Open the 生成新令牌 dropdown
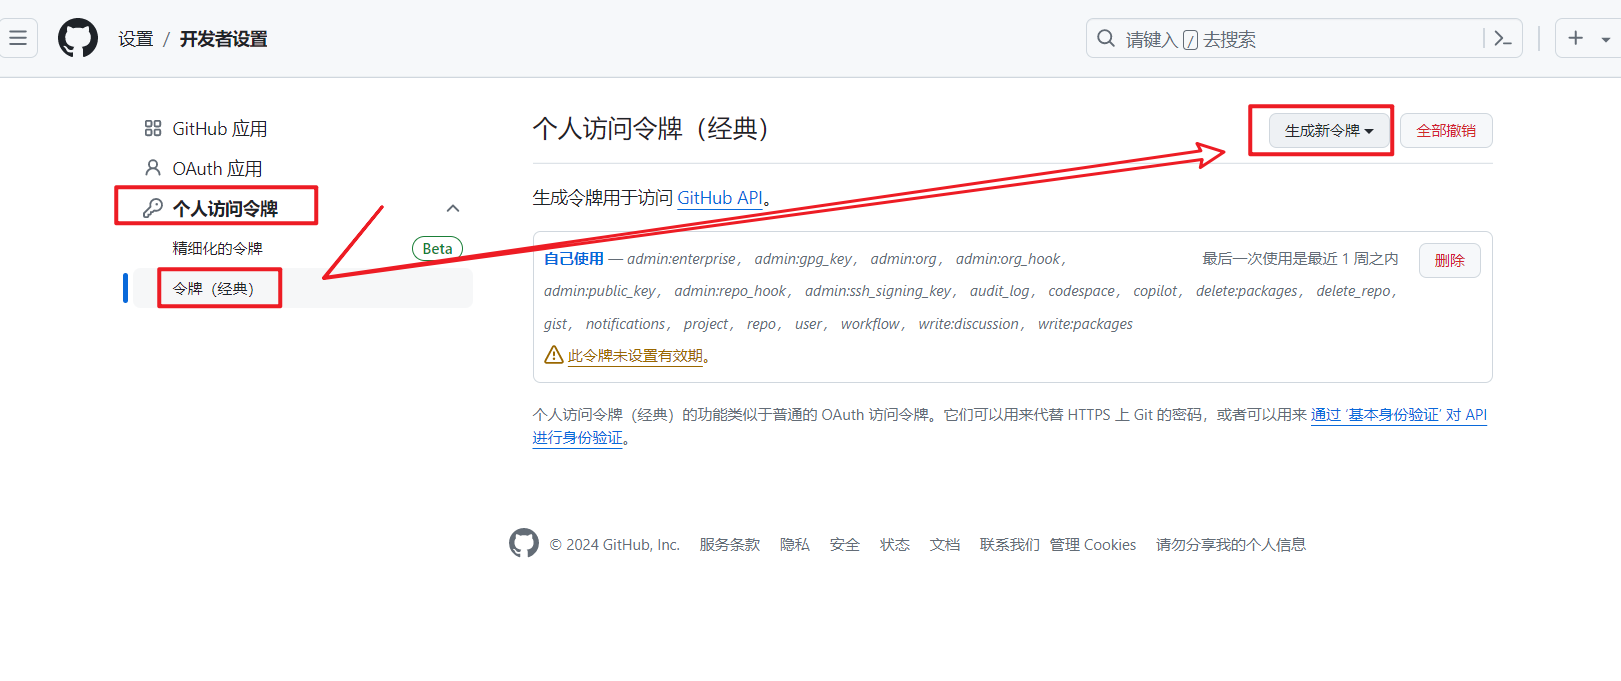 1328,131
